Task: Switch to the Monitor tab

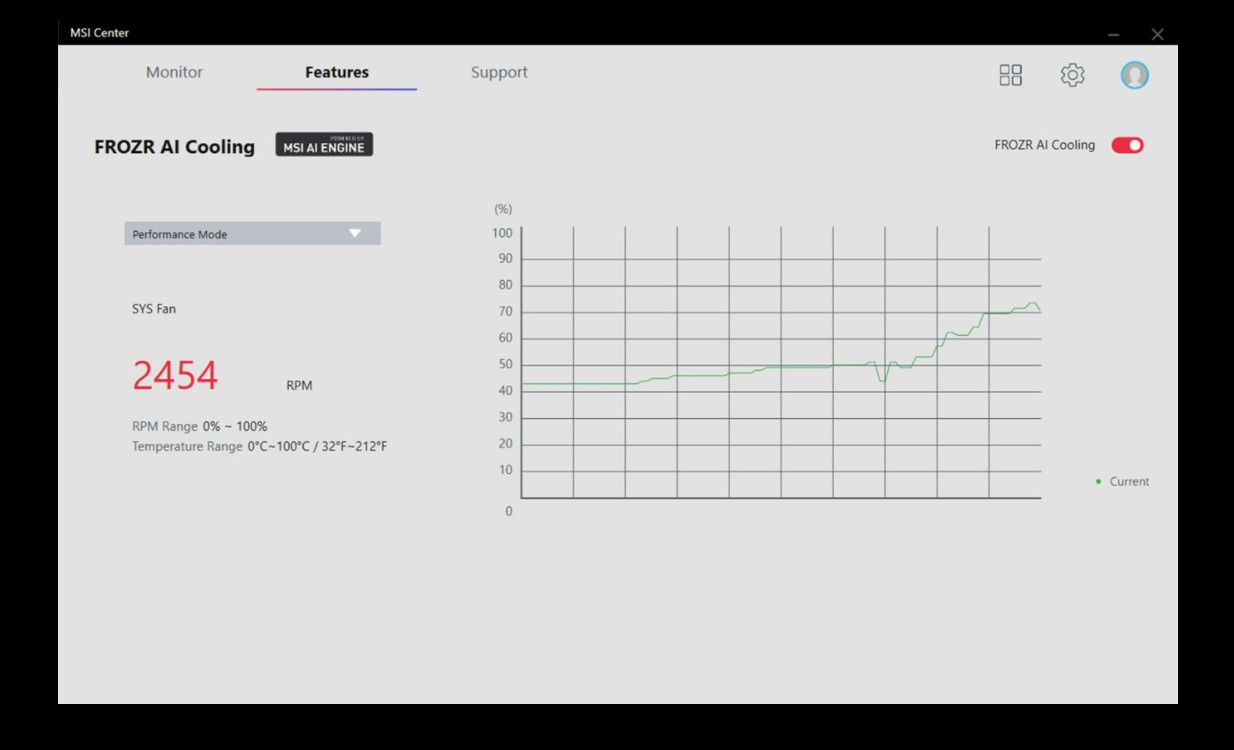Action: click(x=174, y=72)
